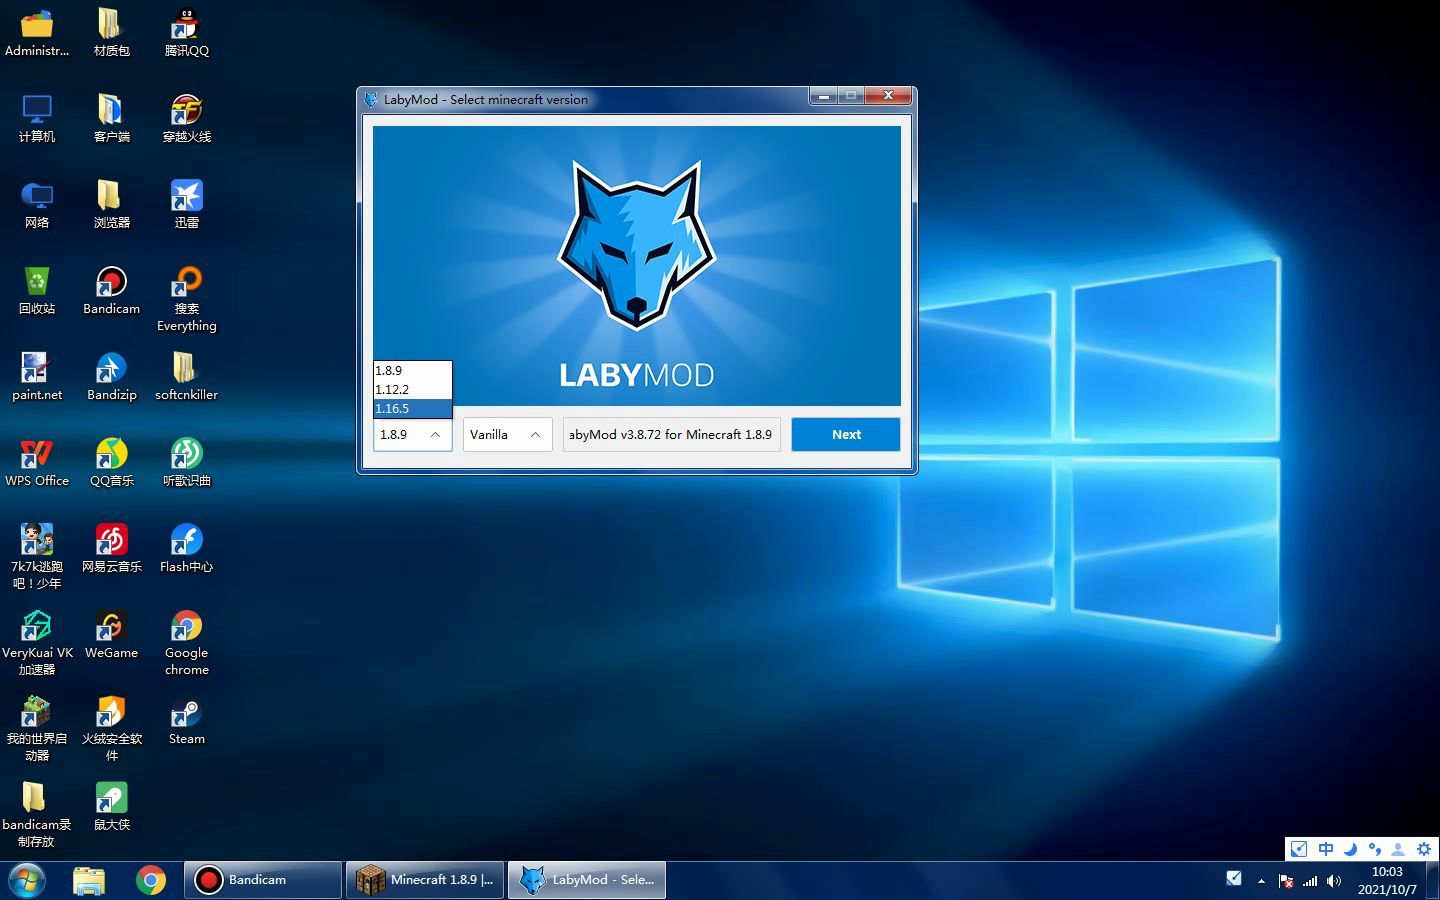Select the 计算机 desktop icon

(x=37, y=119)
